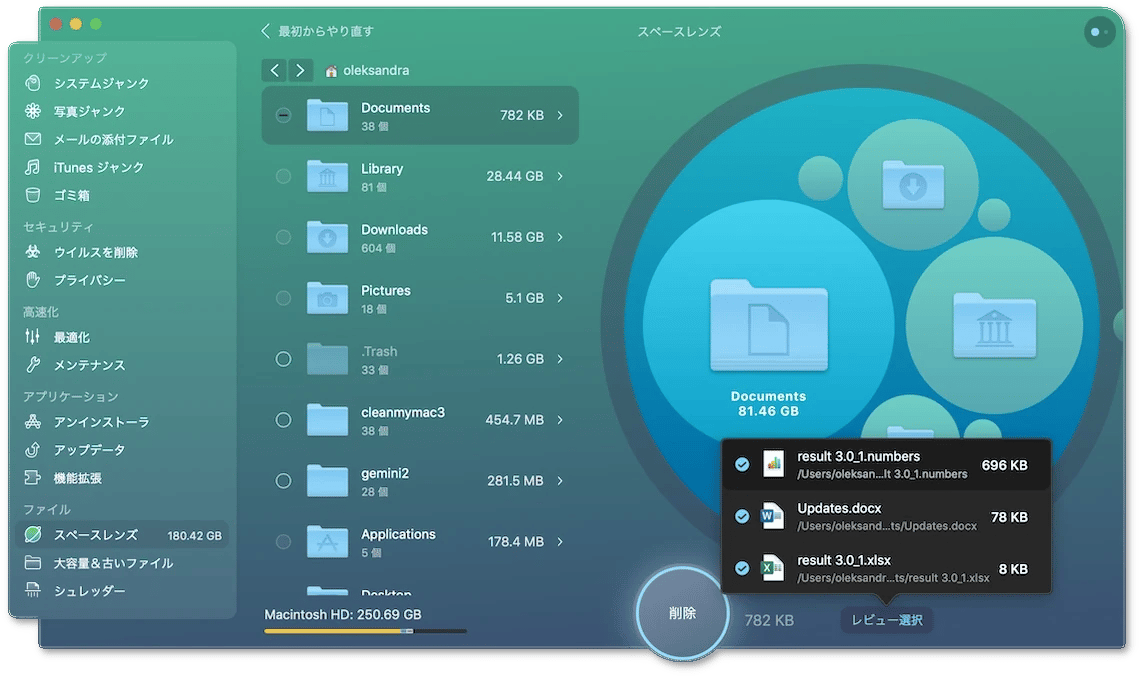1139x677 pixels.
Task: Open メールの添付ファイル in the sidebar menu
Action: (x=113, y=139)
